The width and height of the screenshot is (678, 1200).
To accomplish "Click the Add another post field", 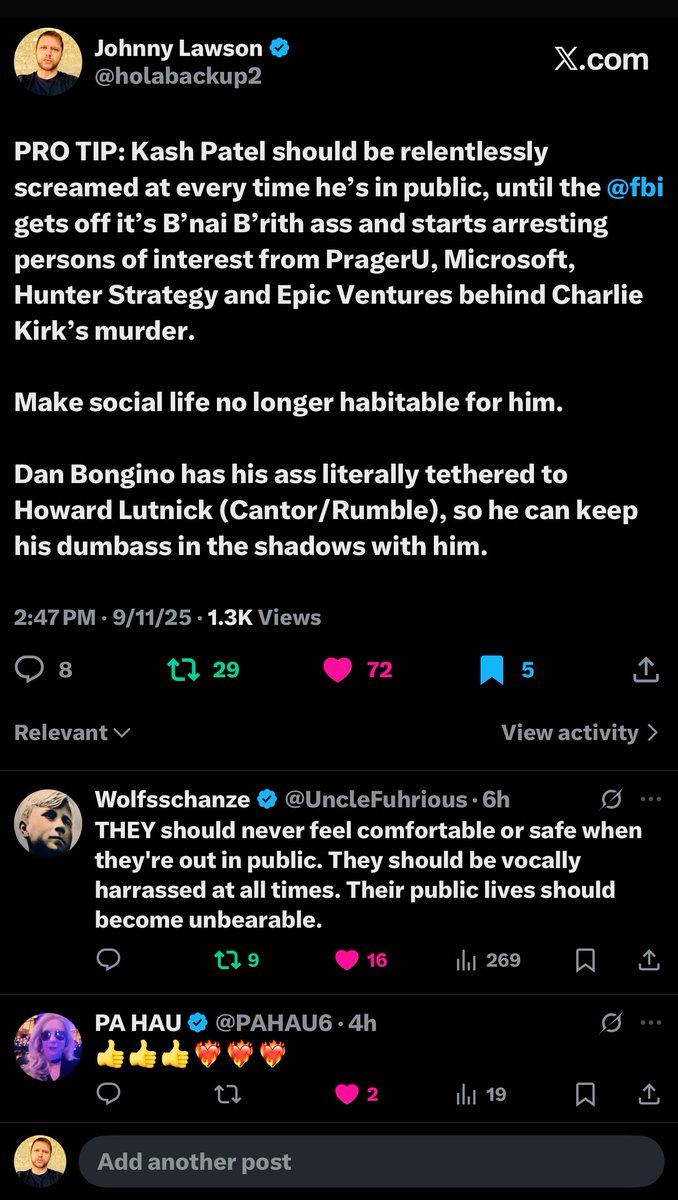I will [x=371, y=1162].
